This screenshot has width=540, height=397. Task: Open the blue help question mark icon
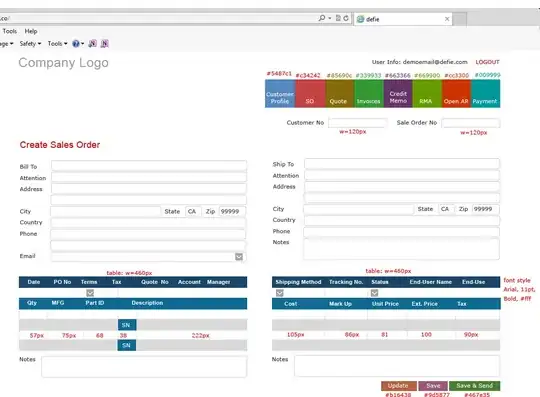76,44
